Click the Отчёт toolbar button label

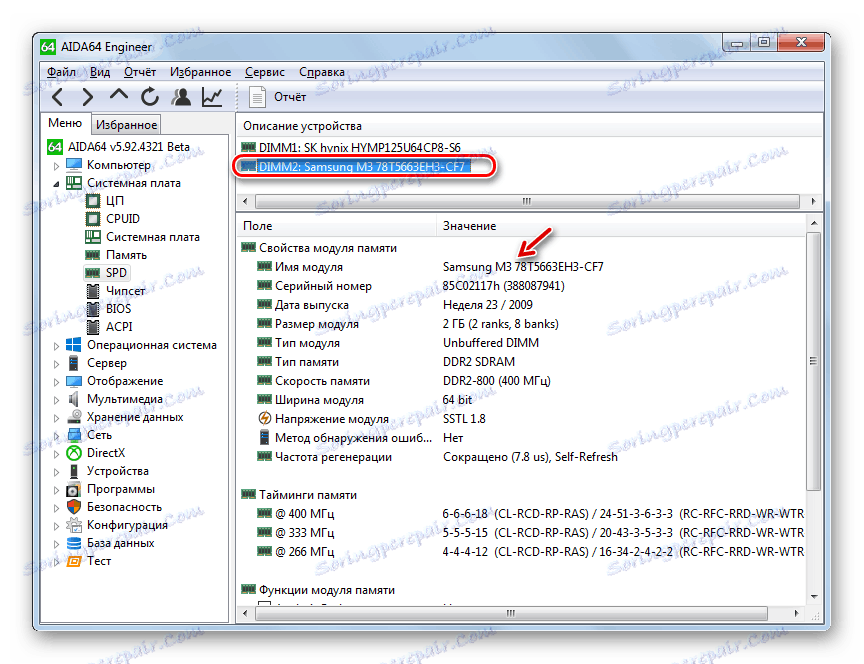(290, 97)
